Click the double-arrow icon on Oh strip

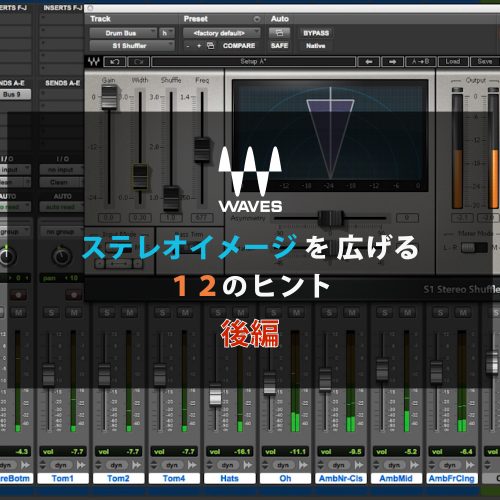click(303, 465)
